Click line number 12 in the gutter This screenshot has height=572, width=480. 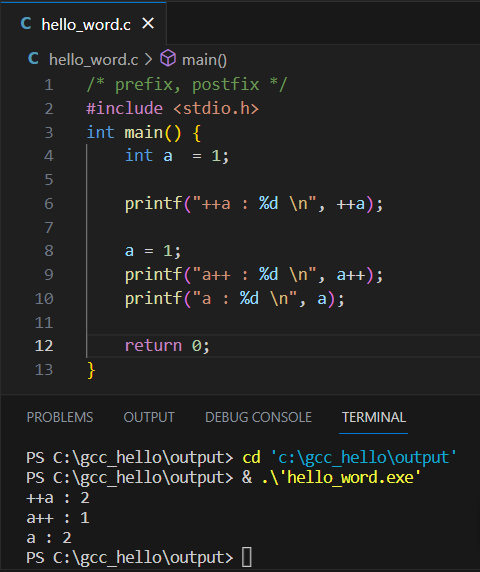(x=44, y=346)
